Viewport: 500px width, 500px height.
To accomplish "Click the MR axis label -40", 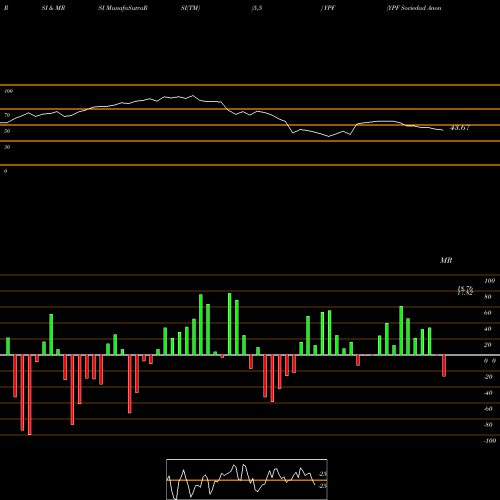I will (x=488, y=393).
